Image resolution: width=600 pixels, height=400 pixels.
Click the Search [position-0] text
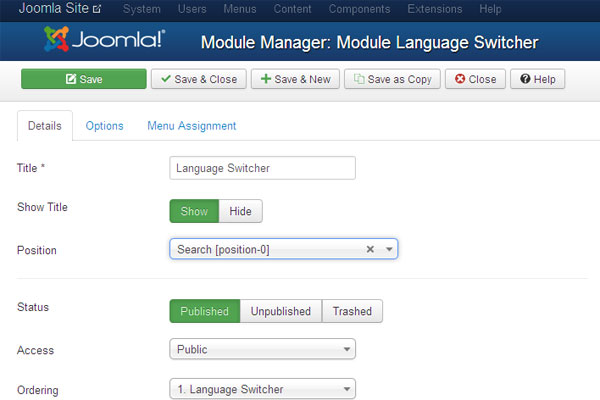(223, 250)
